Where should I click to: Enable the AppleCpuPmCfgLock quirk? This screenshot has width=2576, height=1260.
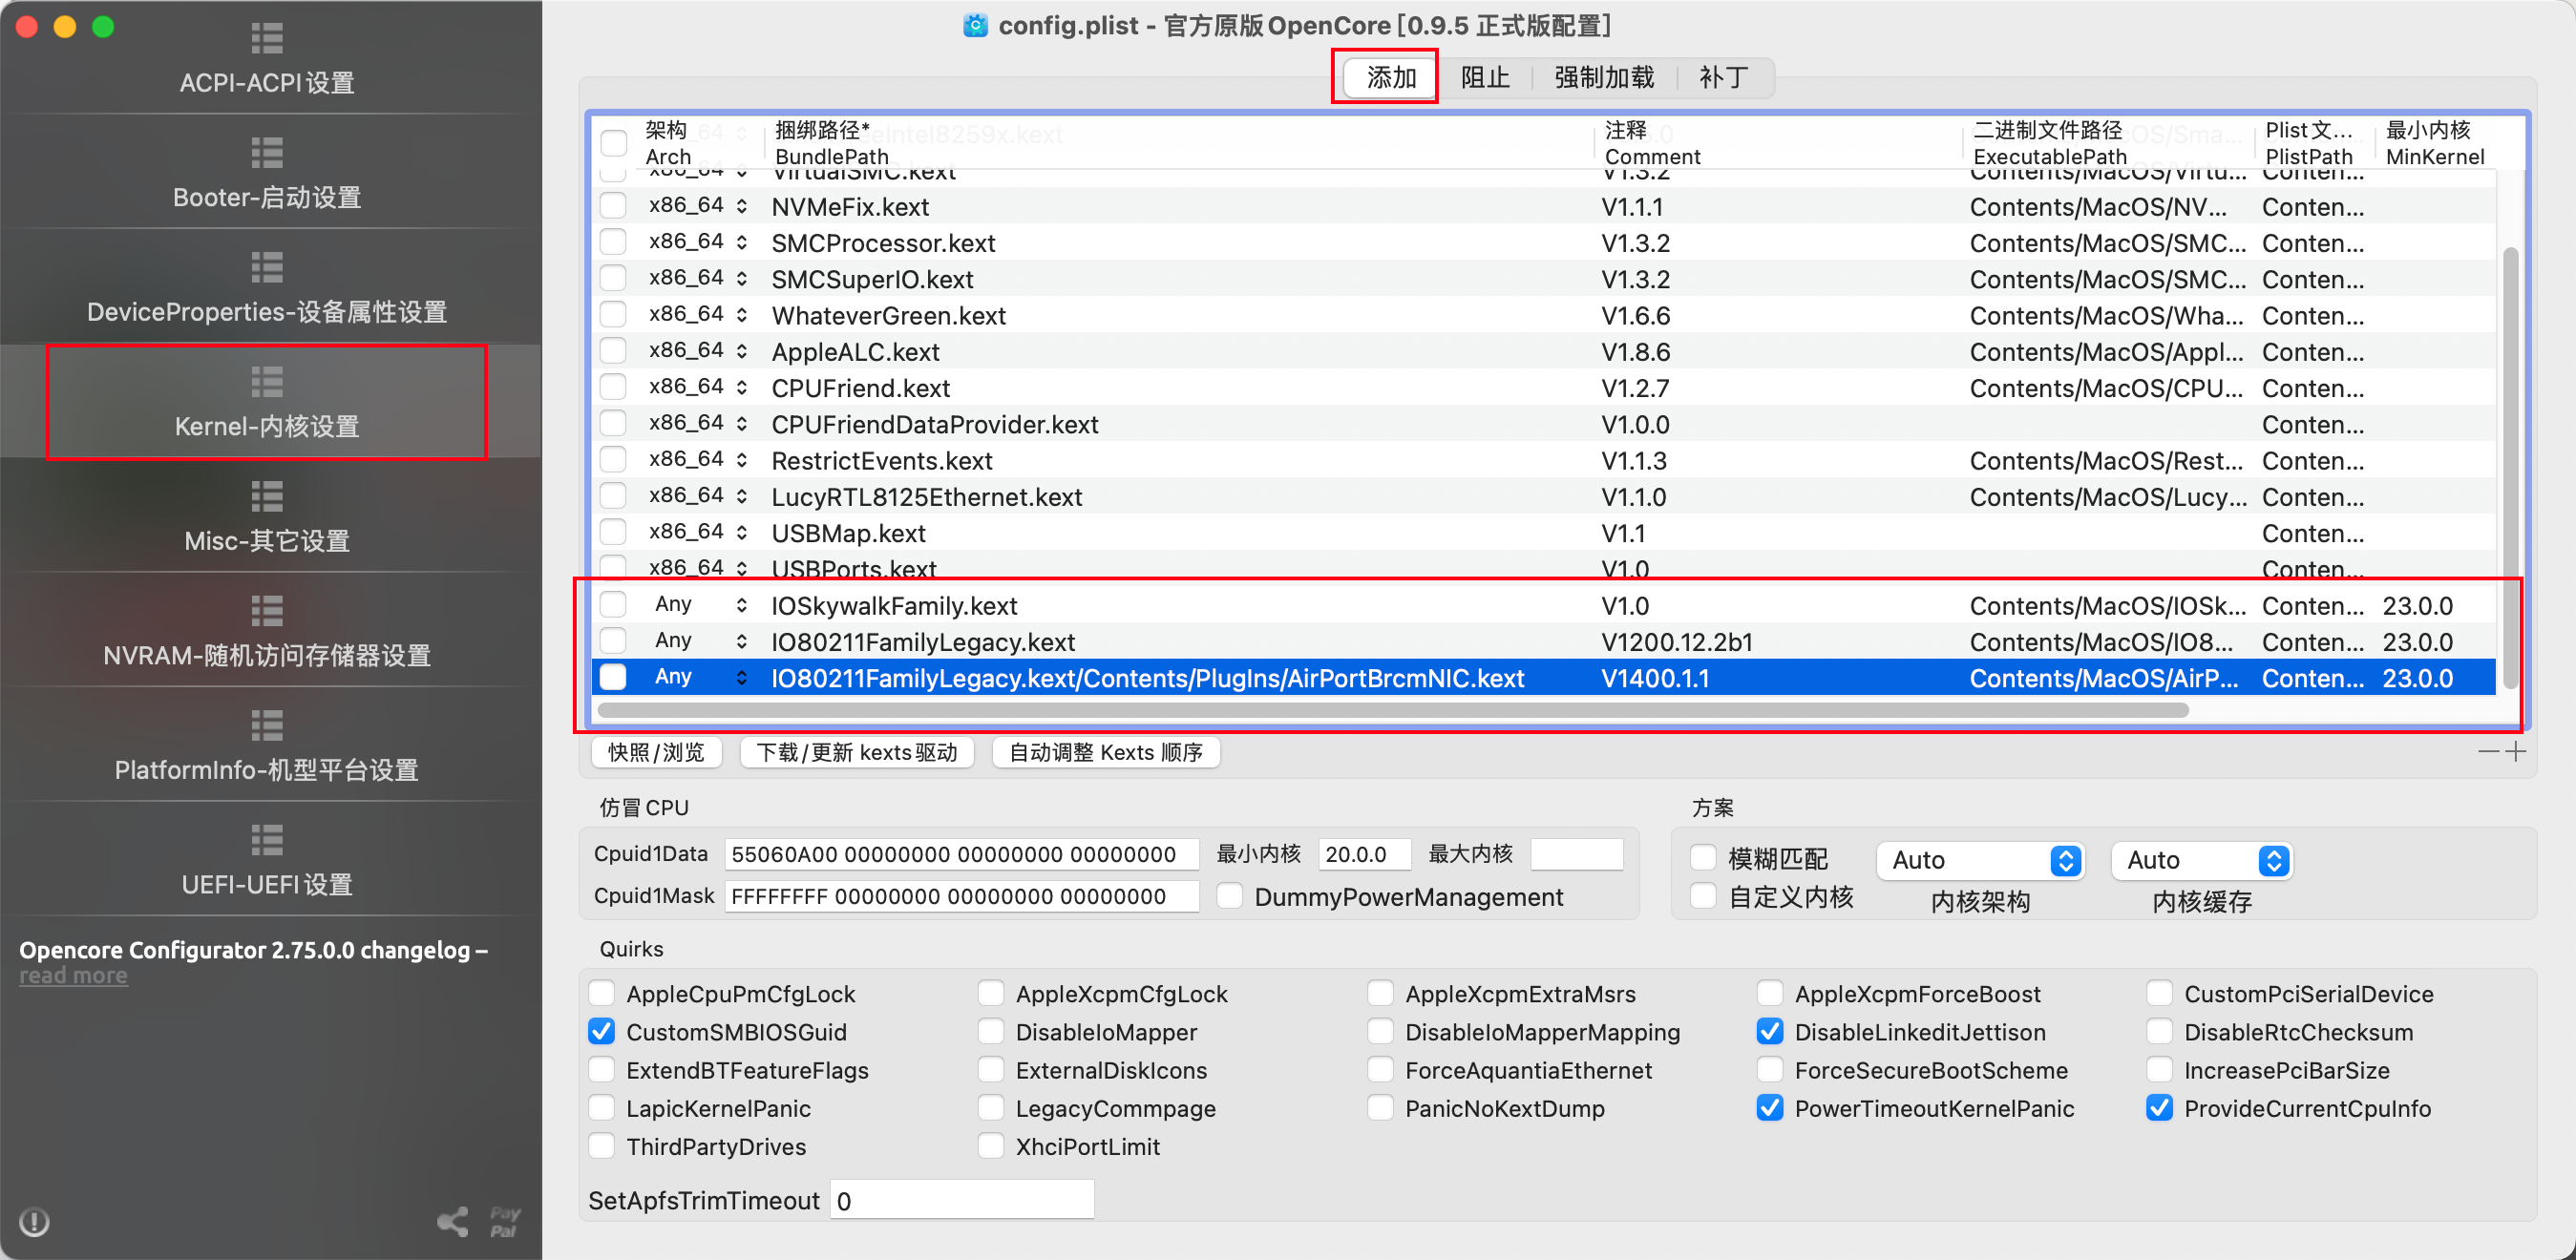pos(602,993)
